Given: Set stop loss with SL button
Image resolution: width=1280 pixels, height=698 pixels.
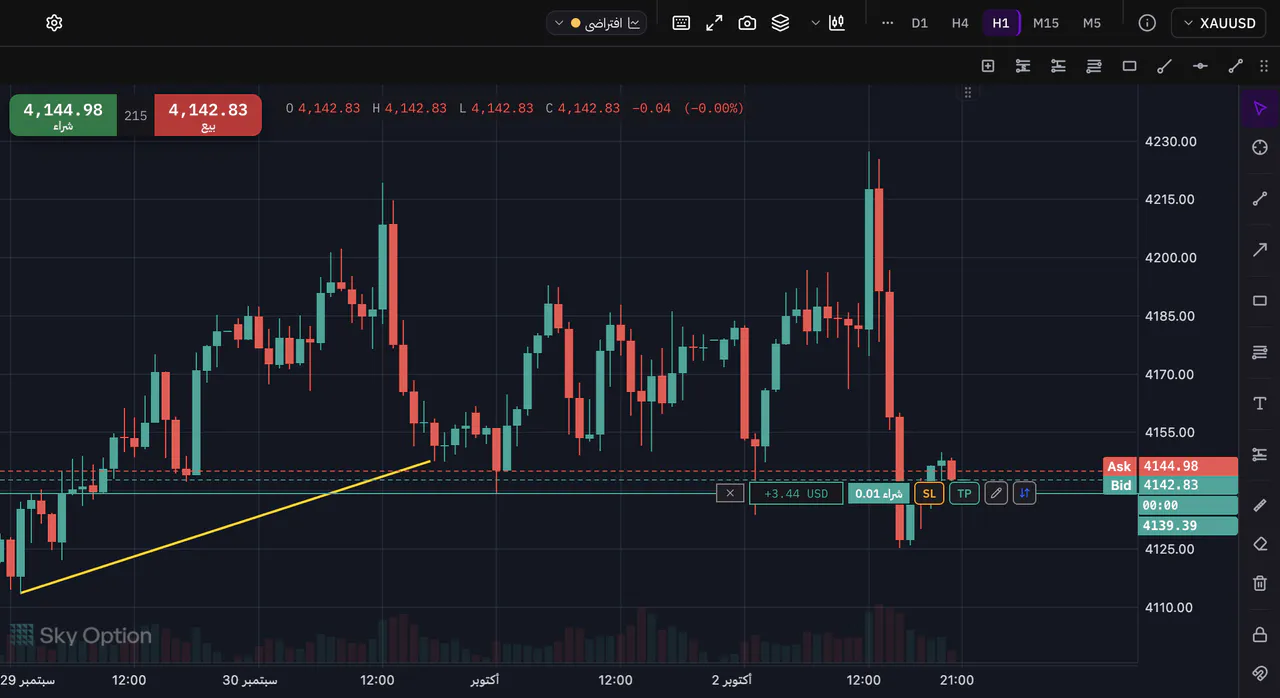Looking at the screenshot, I should pyautogui.click(x=929, y=493).
